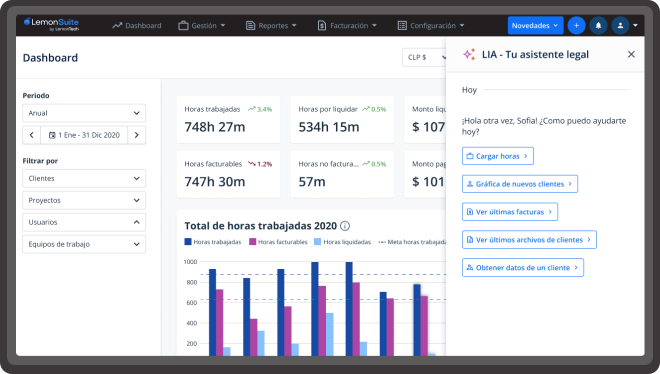
Task: Go to next period with right arrow
Action: pos(136,135)
